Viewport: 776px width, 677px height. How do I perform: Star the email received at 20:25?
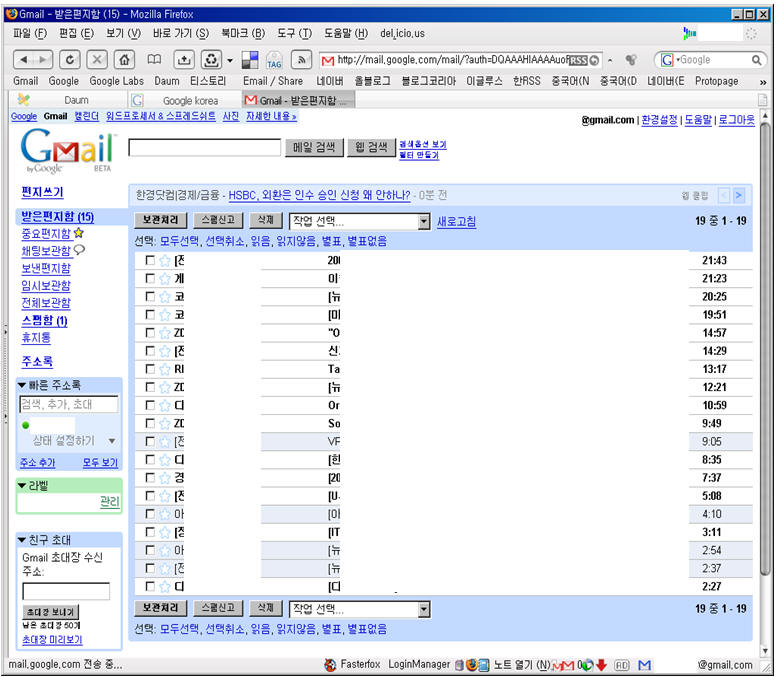click(x=165, y=296)
